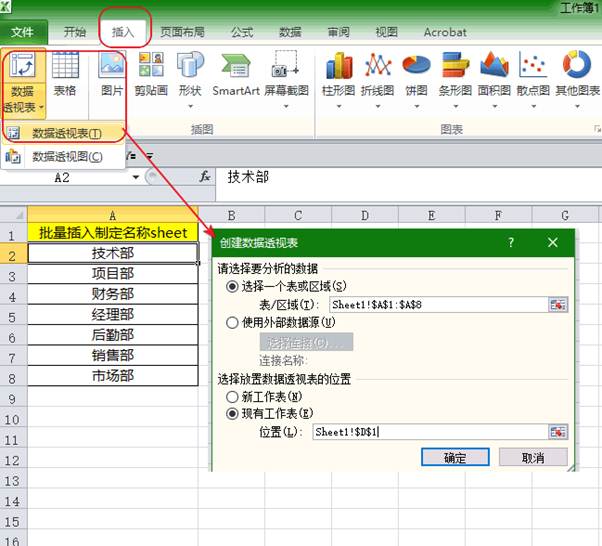602x546 pixels.
Task: Click the 确定 button in dialog
Action: point(455,457)
